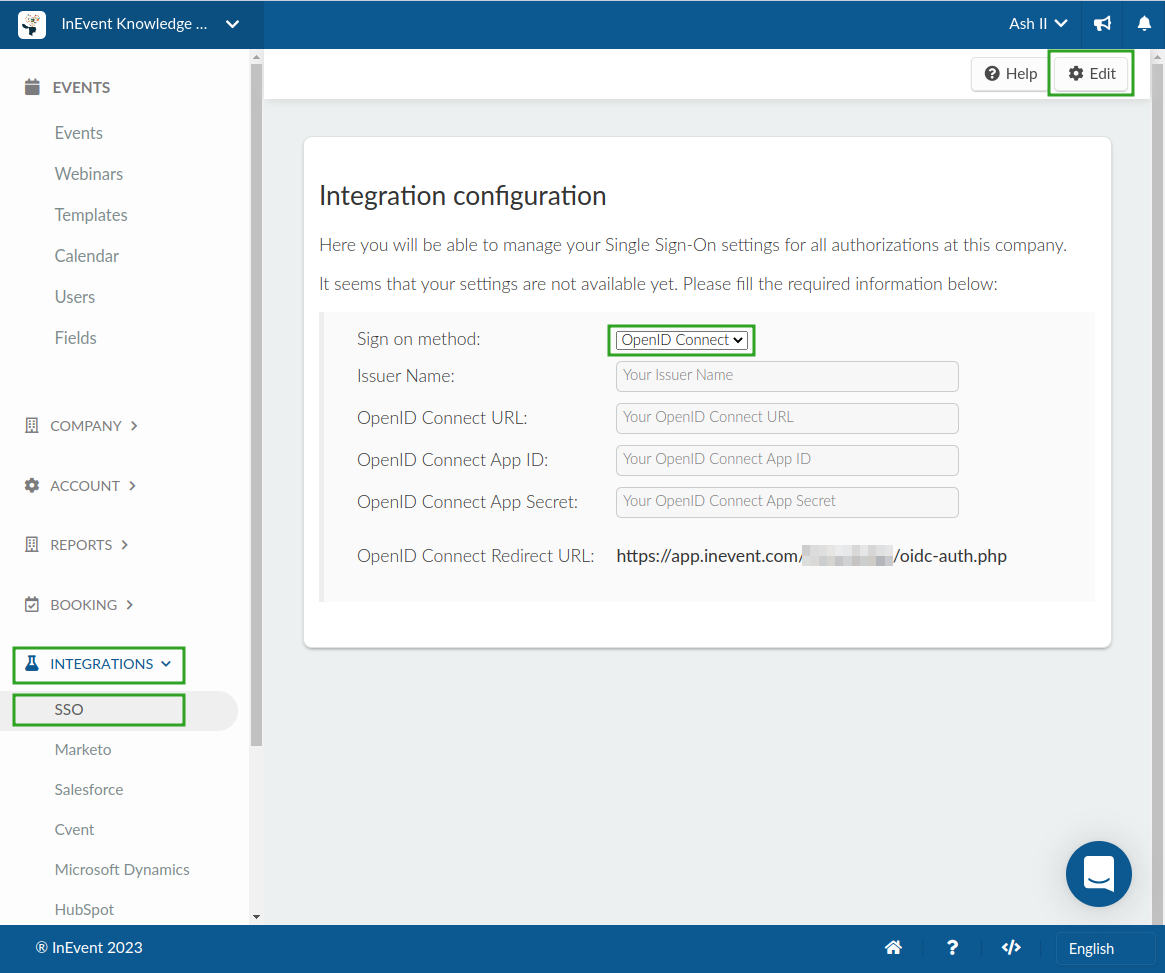The height and width of the screenshot is (973, 1165).
Task: Click the building icon beside COMPANY
Action: tap(31, 426)
